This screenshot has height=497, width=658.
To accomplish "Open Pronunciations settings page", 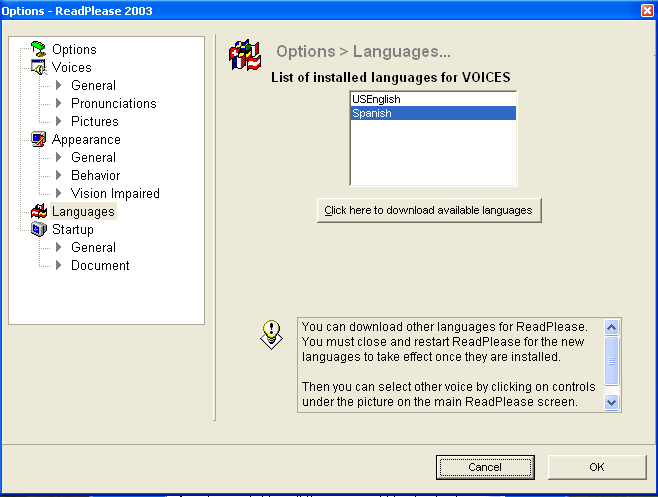I will 114,103.
